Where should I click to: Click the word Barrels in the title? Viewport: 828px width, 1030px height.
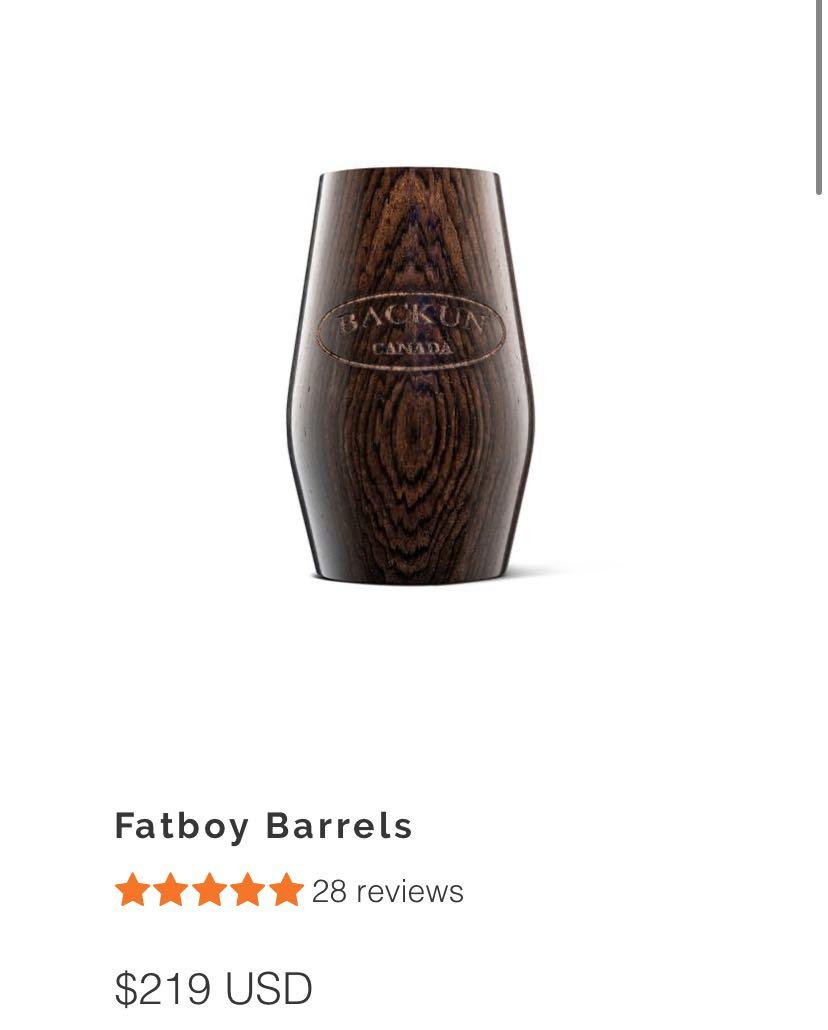[339, 826]
